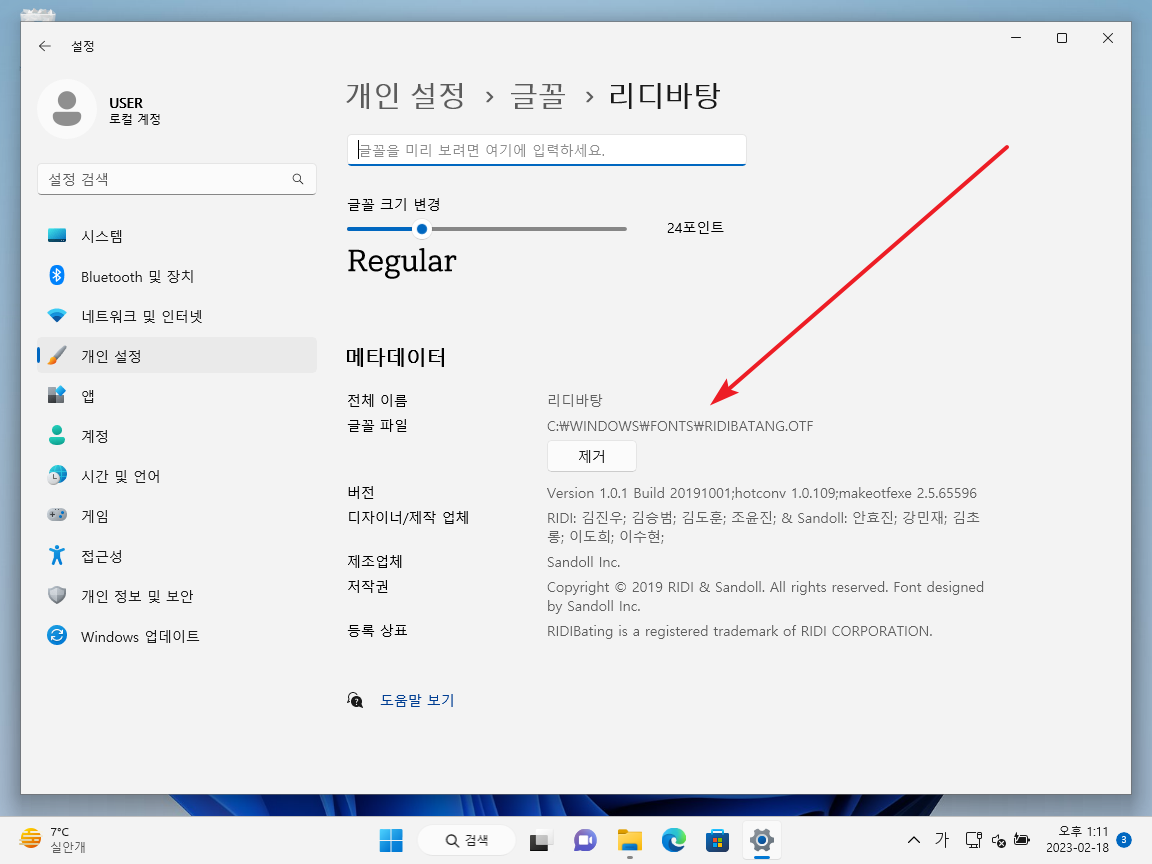Viewport: 1152px width, 864px height.
Task: Click the designer list starting with 'RIDI: 김진우'
Action: coord(763,527)
